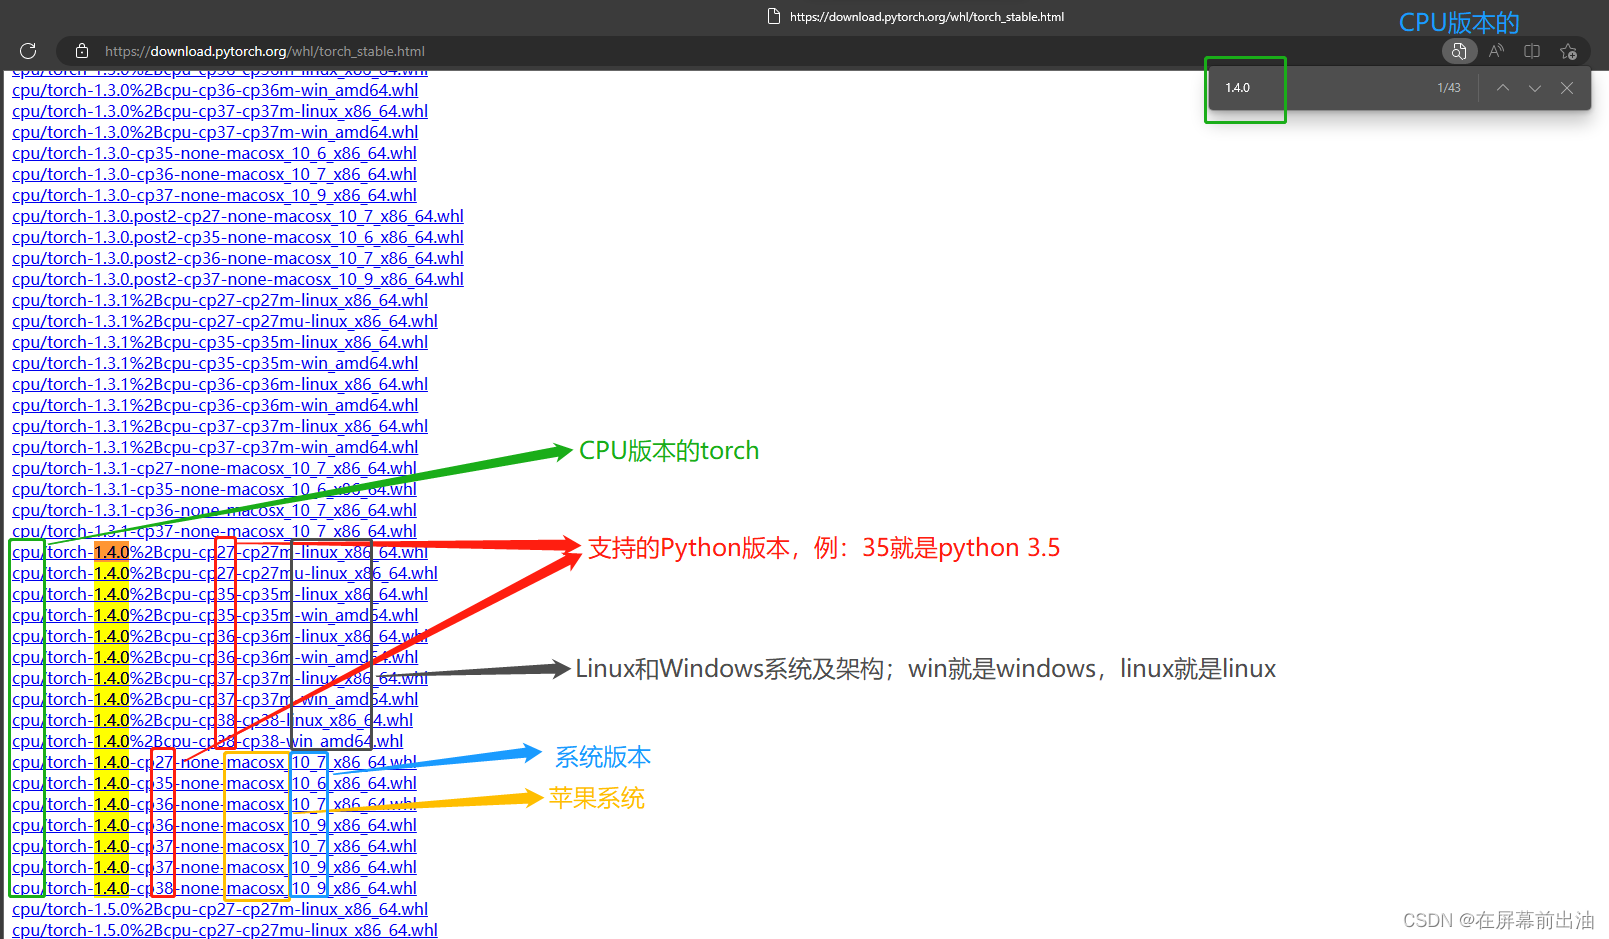Open torch-1.4.0 cp35 macosx_10_6 link
Viewport: 1609px width, 939px height.
(214, 783)
